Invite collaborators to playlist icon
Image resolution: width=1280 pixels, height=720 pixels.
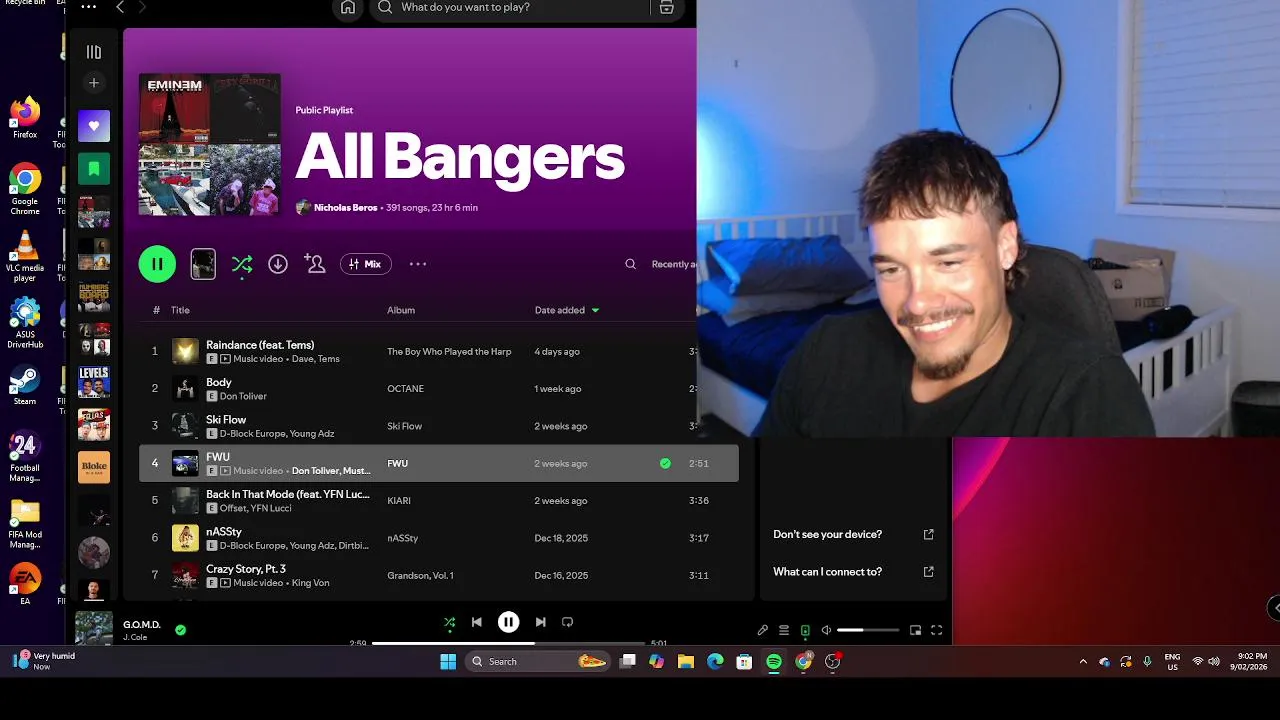315,264
